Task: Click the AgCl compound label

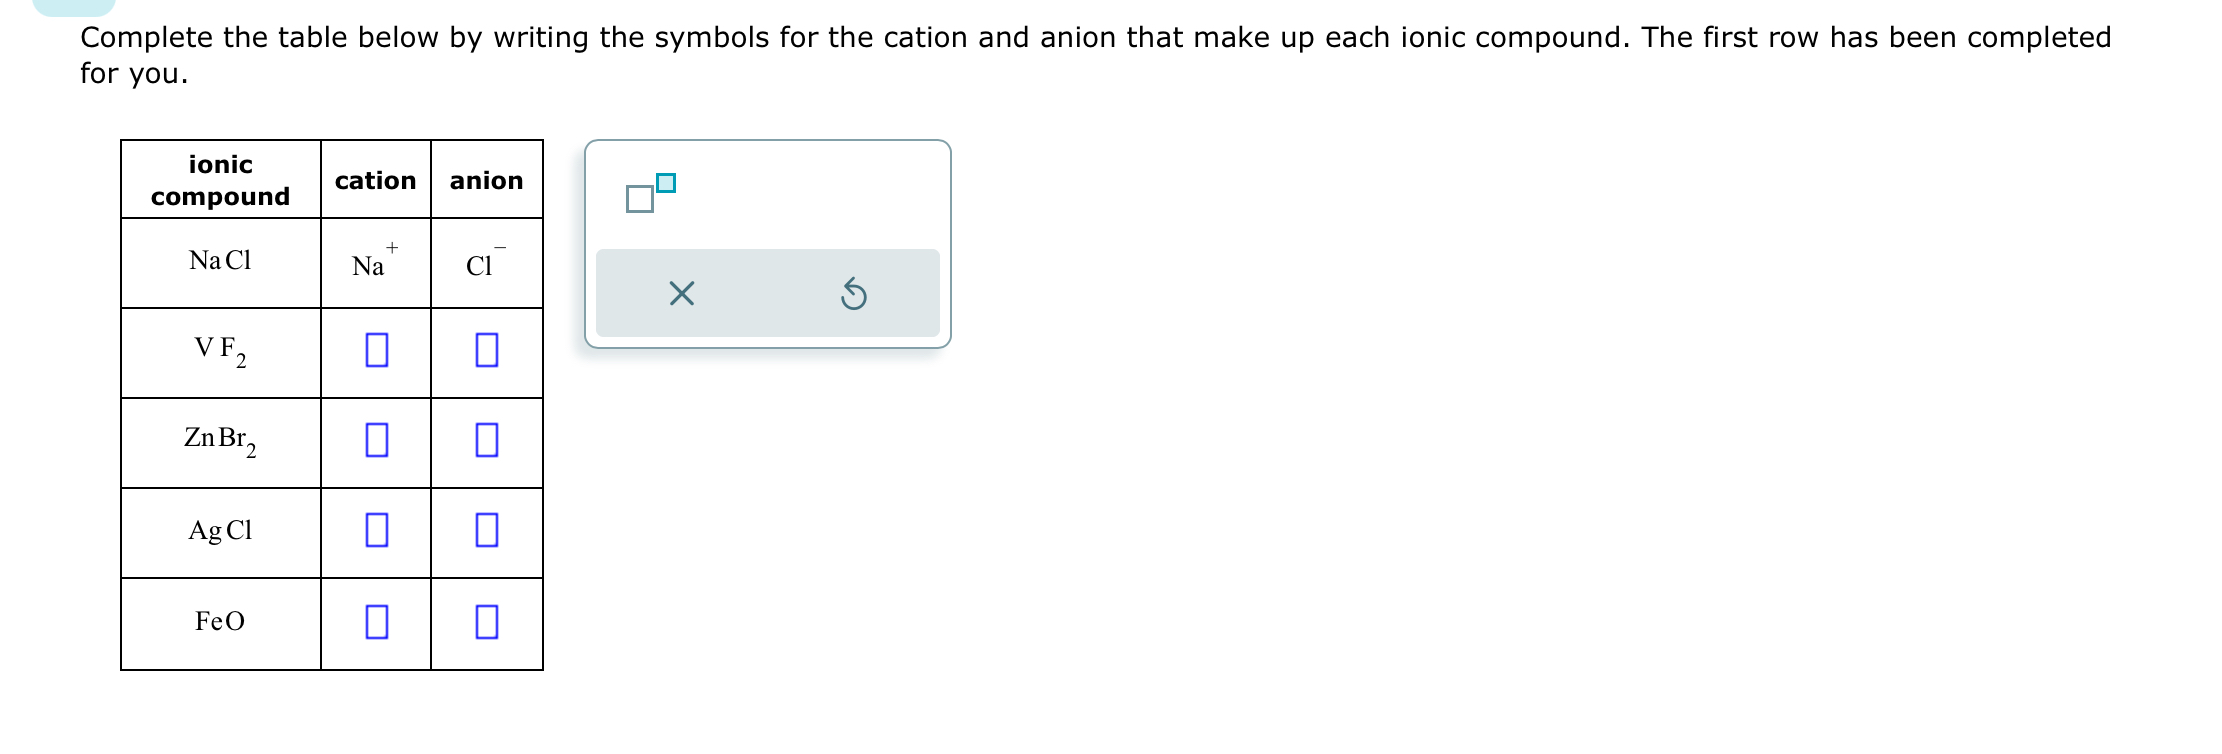Action: pos(220,531)
